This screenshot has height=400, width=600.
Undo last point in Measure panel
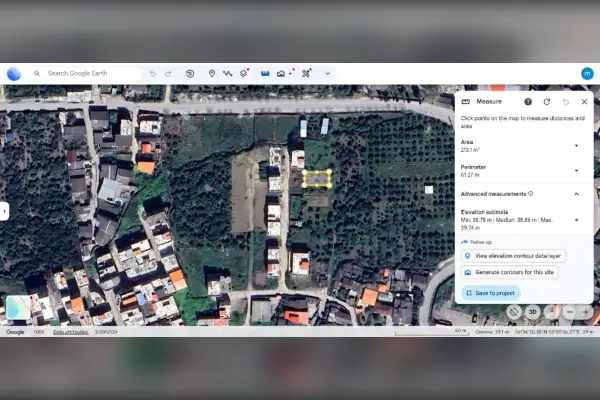[566, 102]
